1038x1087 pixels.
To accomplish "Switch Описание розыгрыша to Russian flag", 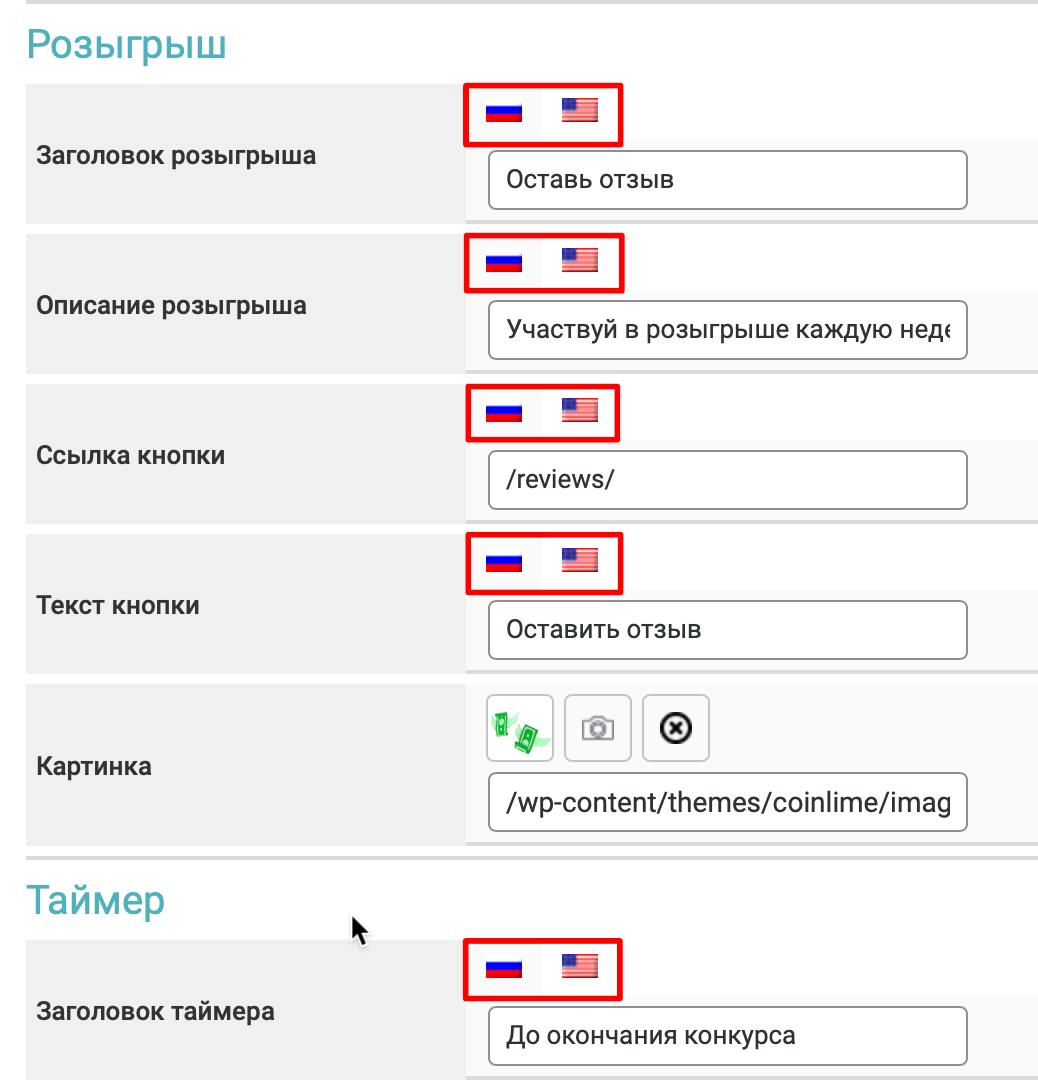I will point(504,263).
